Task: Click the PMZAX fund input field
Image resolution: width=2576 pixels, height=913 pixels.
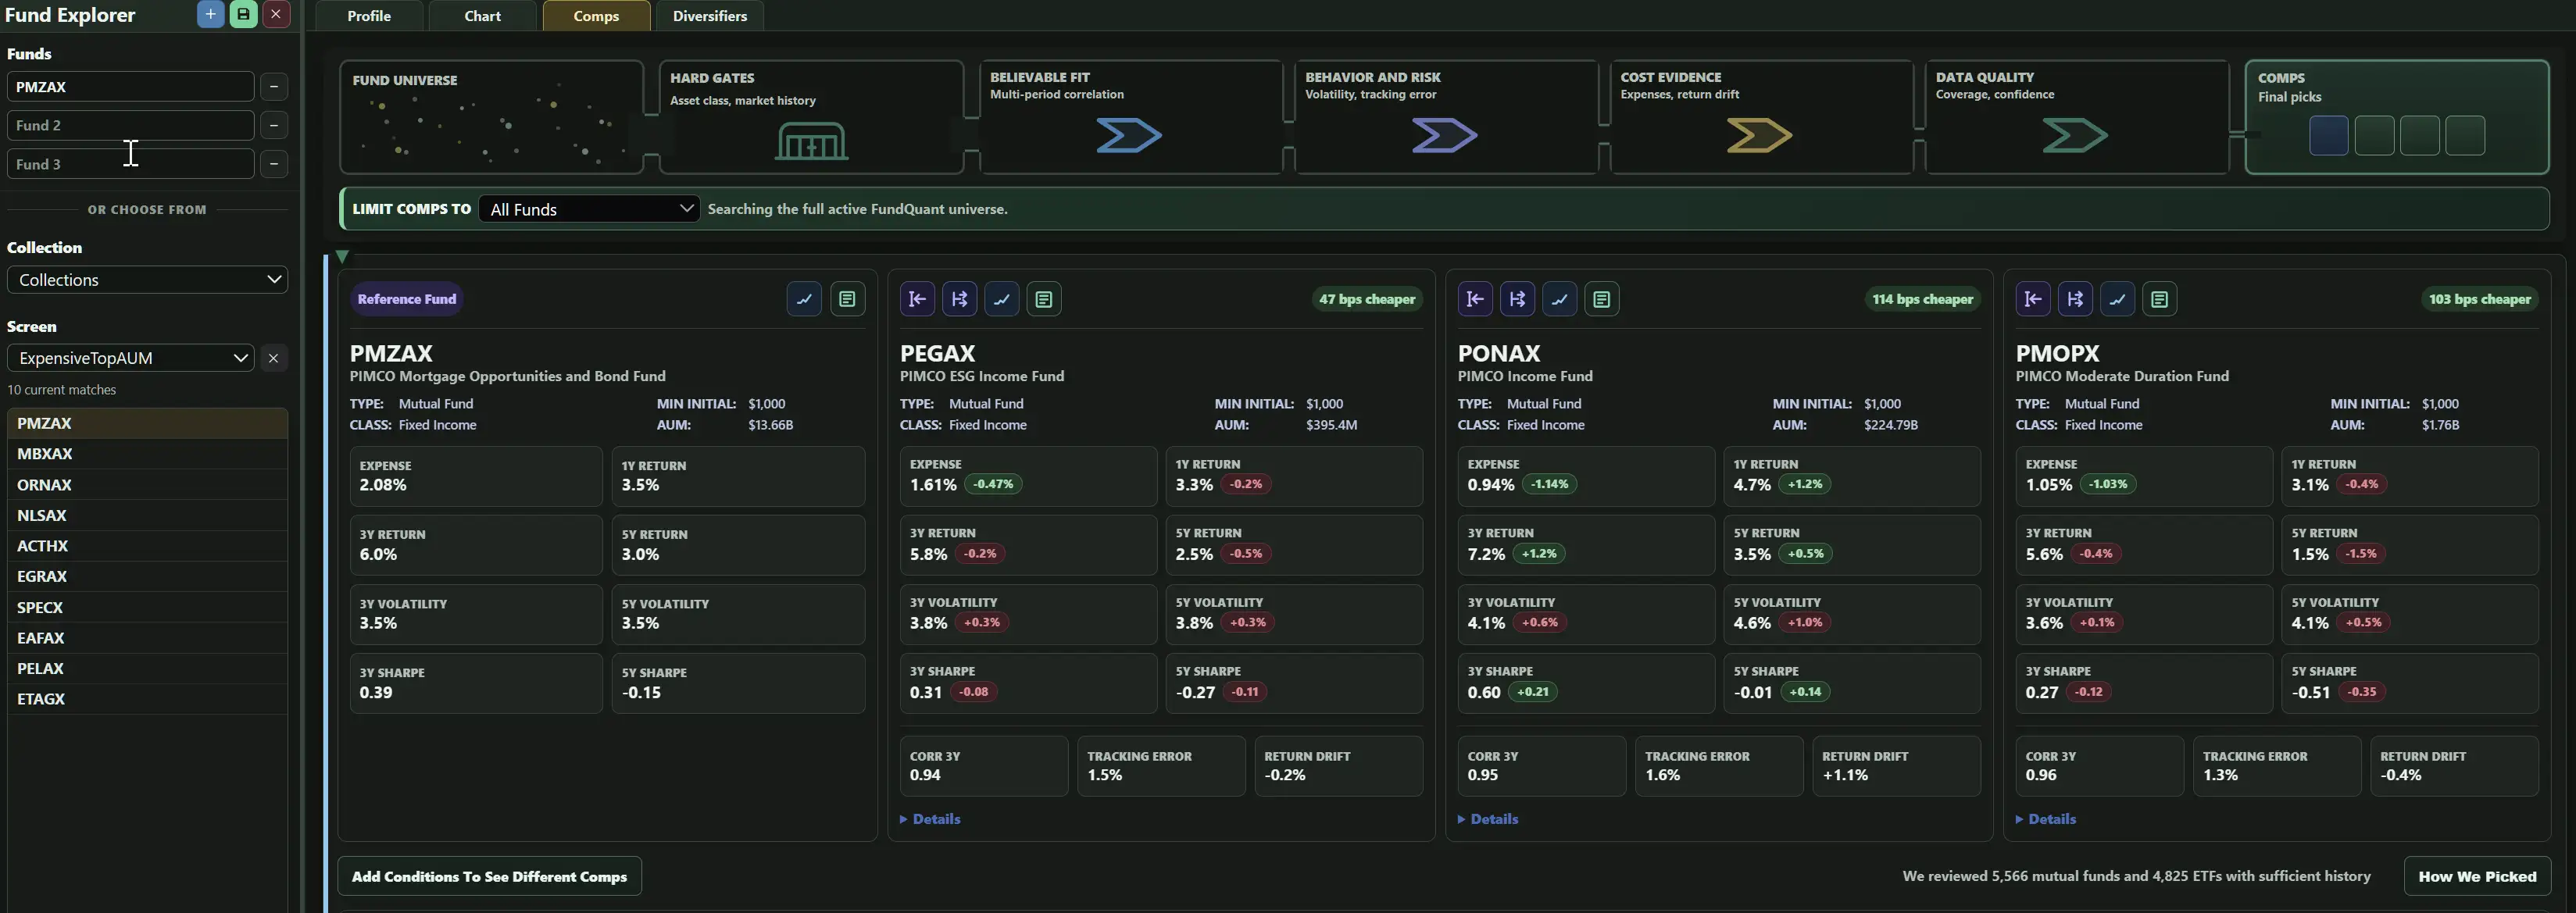Action: pyautogui.click(x=131, y=87)
